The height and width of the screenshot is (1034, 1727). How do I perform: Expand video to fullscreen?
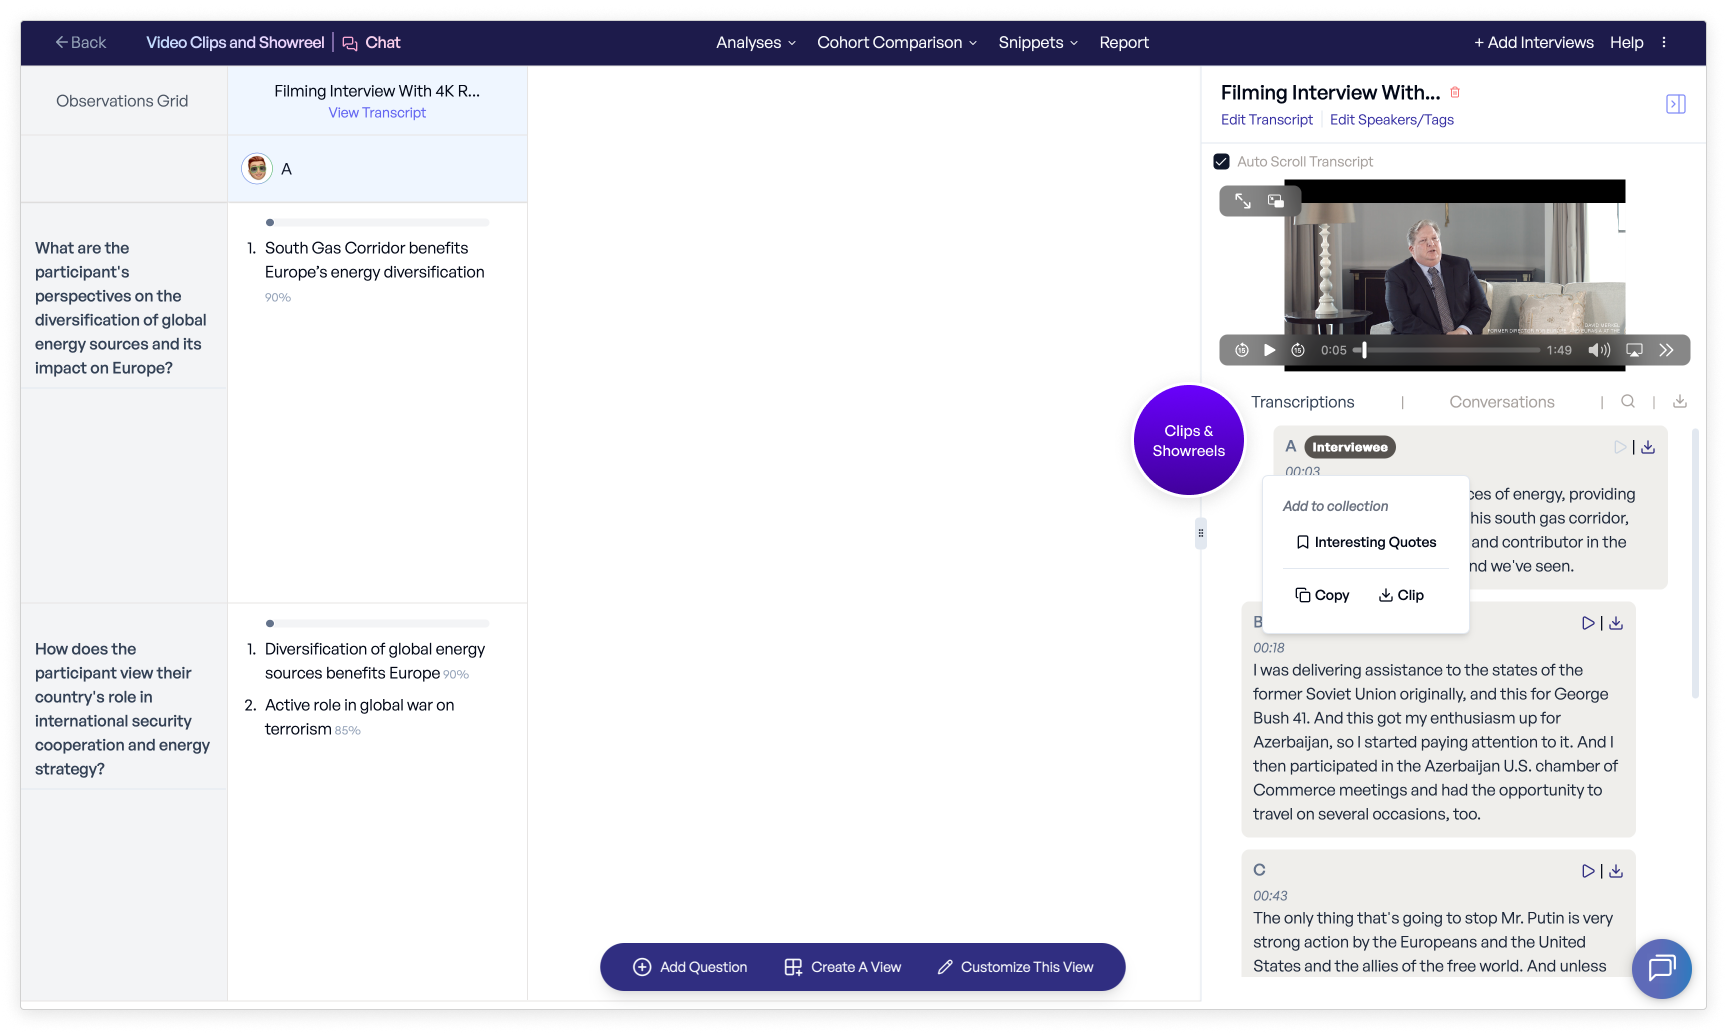(1242, 201)
